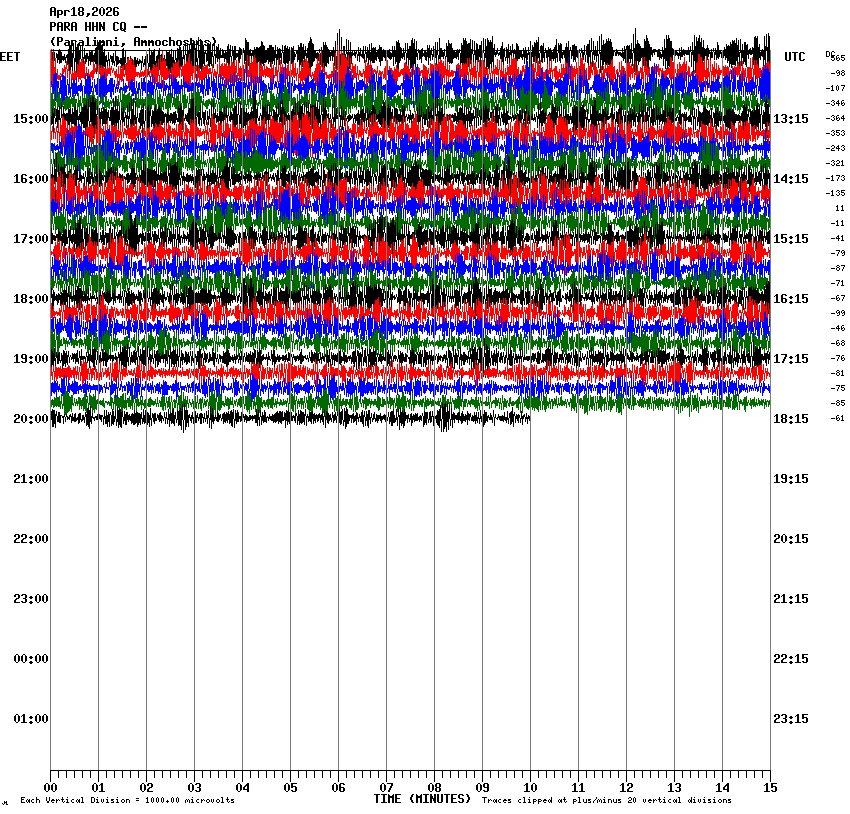
Task: Select the PARA HHN CQ station label
Action: (99, 27)
